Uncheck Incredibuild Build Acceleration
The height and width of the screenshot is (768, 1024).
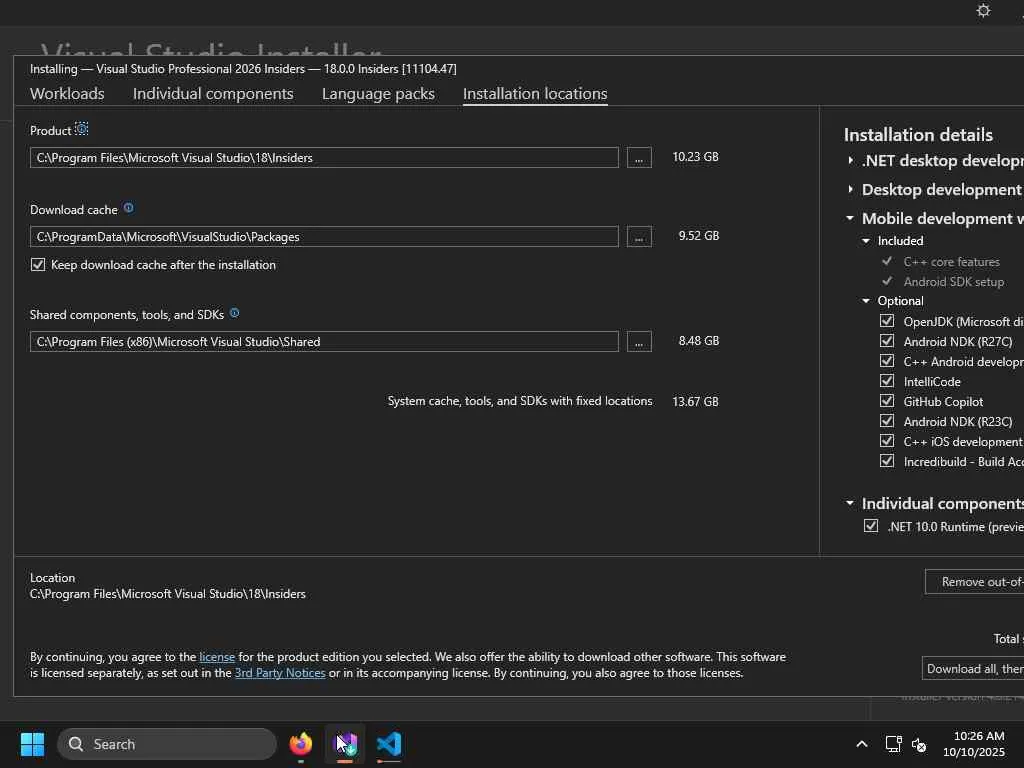coord(886,461)
